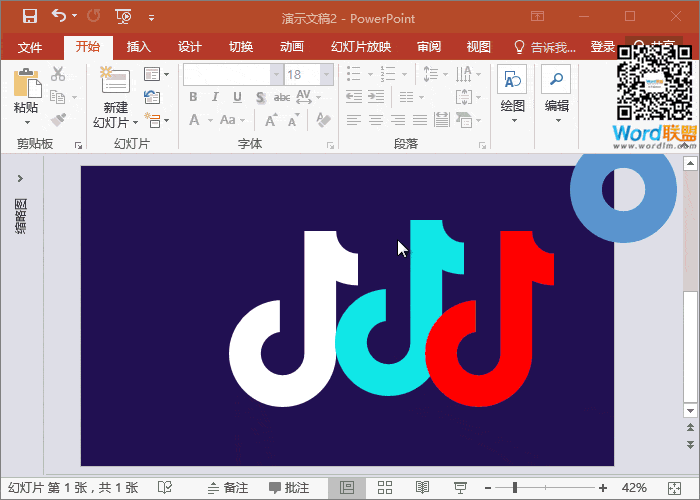The width and height of the screenshot is (700, 500).
Task: Toggle Italic formatting
Action: click(x=215, y=97)
